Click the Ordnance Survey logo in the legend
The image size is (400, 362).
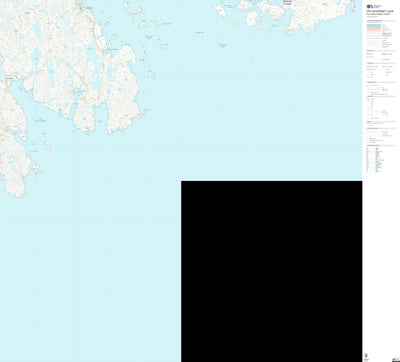374,6
